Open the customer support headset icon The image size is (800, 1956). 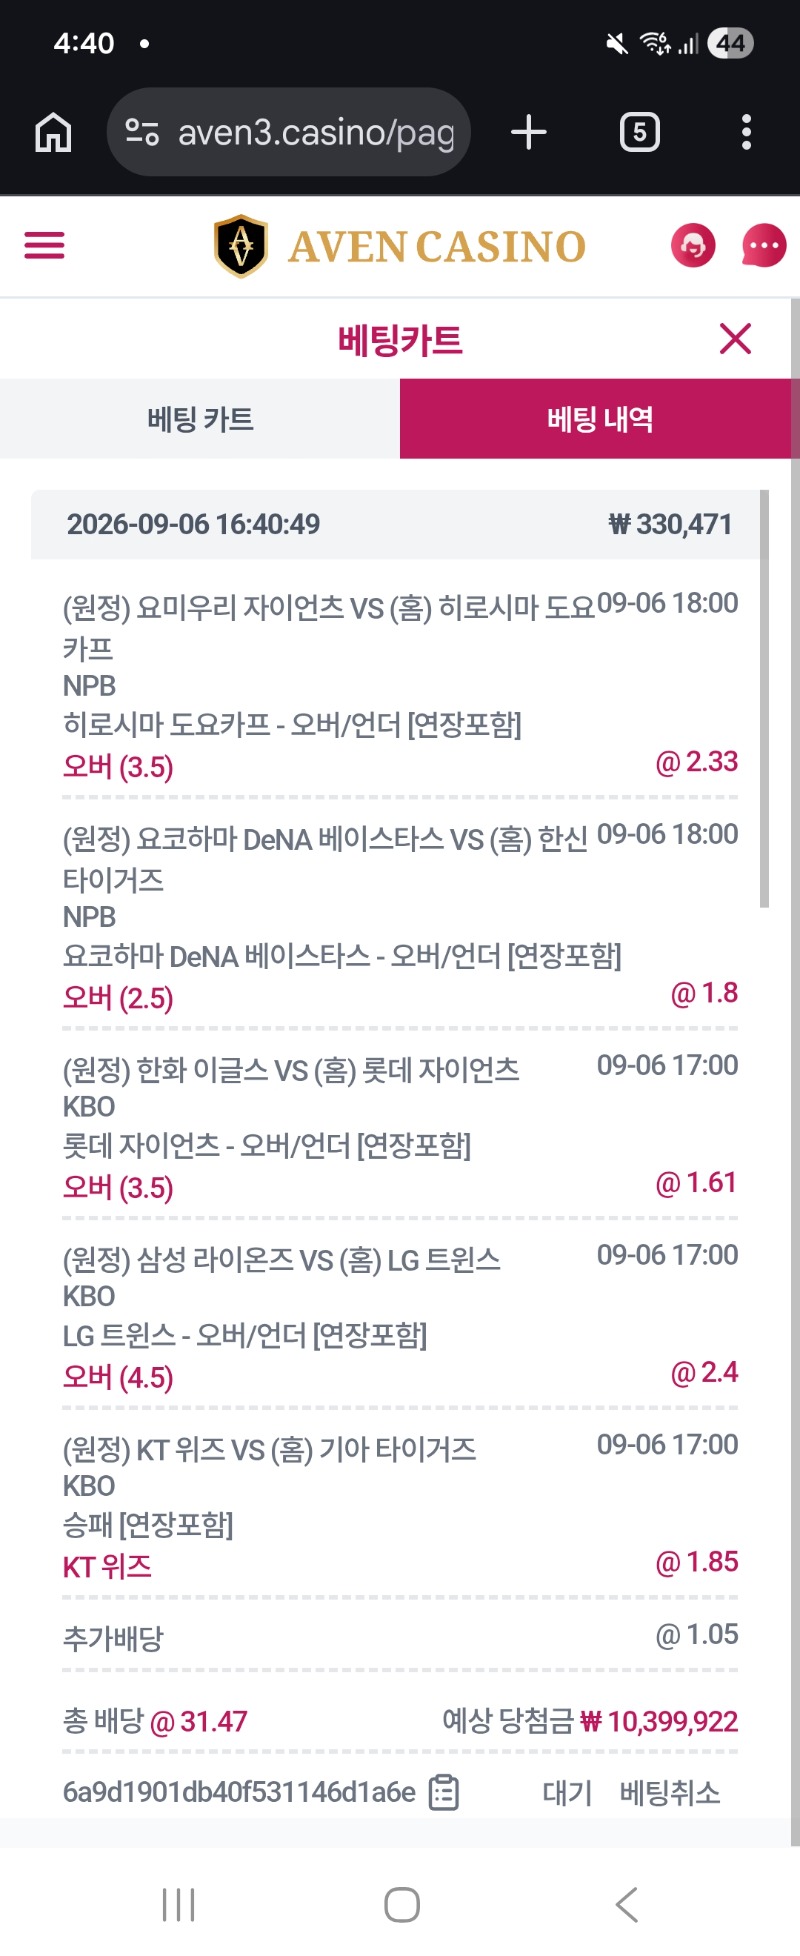[693, 246]
